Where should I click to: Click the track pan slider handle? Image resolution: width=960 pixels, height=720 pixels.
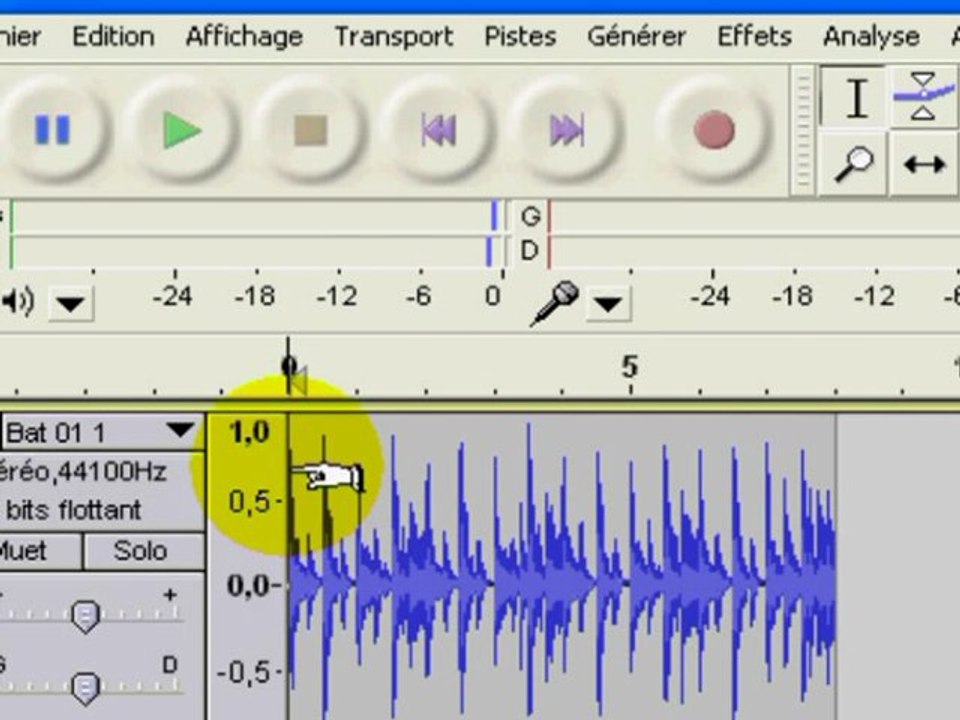(85, 688)
